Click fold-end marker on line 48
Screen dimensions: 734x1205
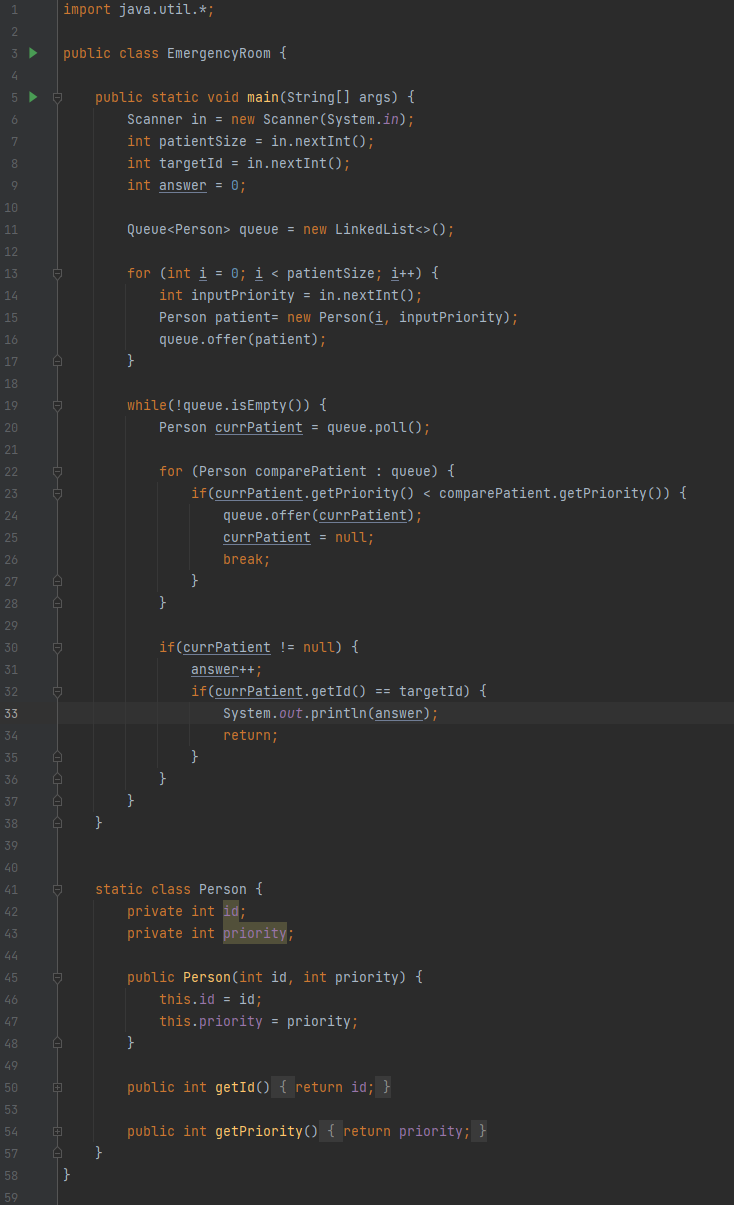point(57,1043)
